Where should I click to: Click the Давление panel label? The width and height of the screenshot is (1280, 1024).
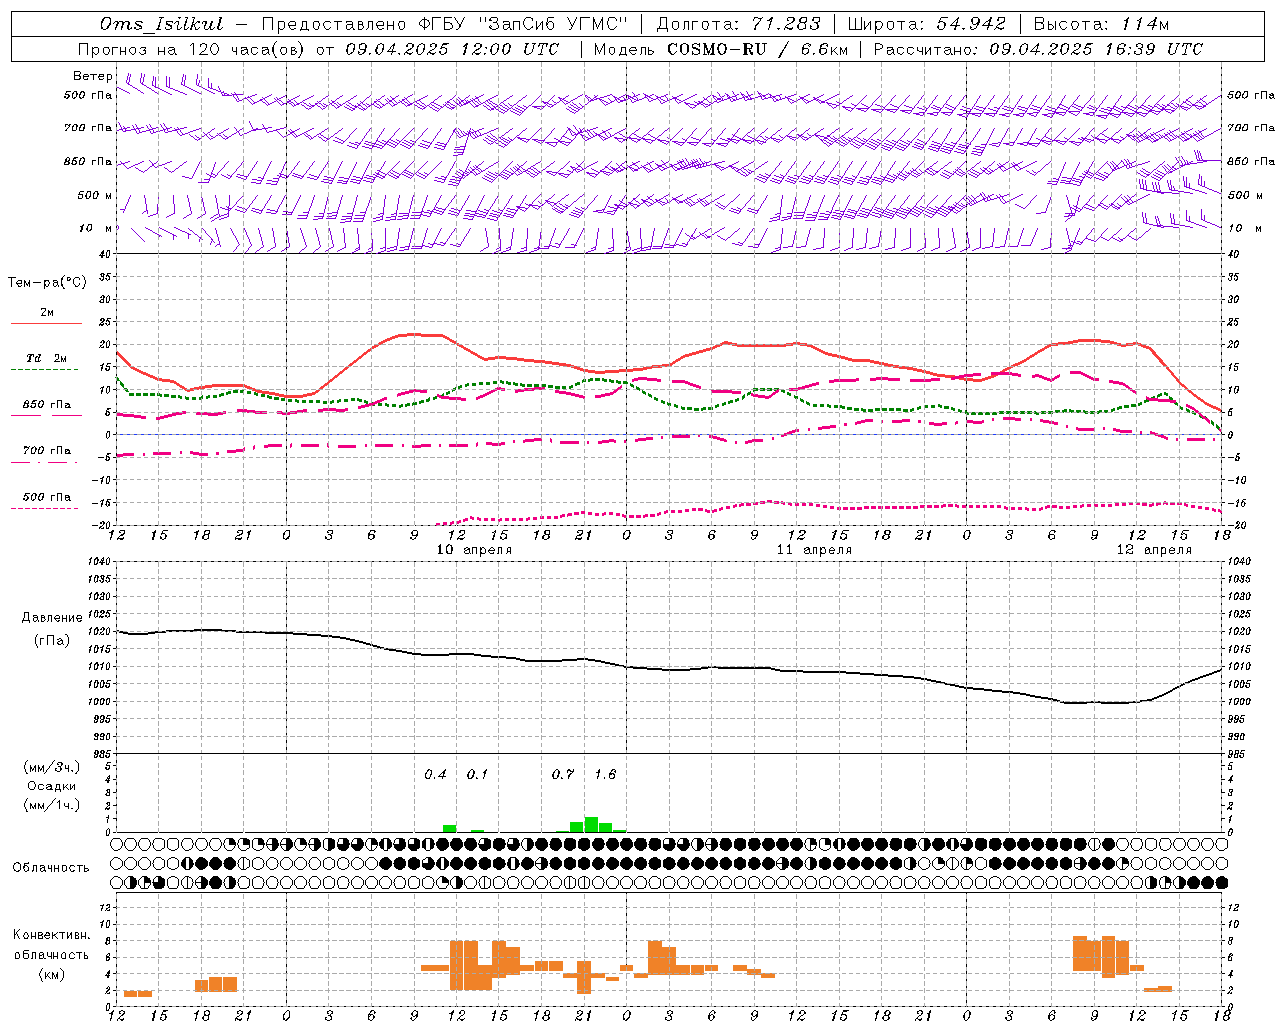[x=52, y=618]
